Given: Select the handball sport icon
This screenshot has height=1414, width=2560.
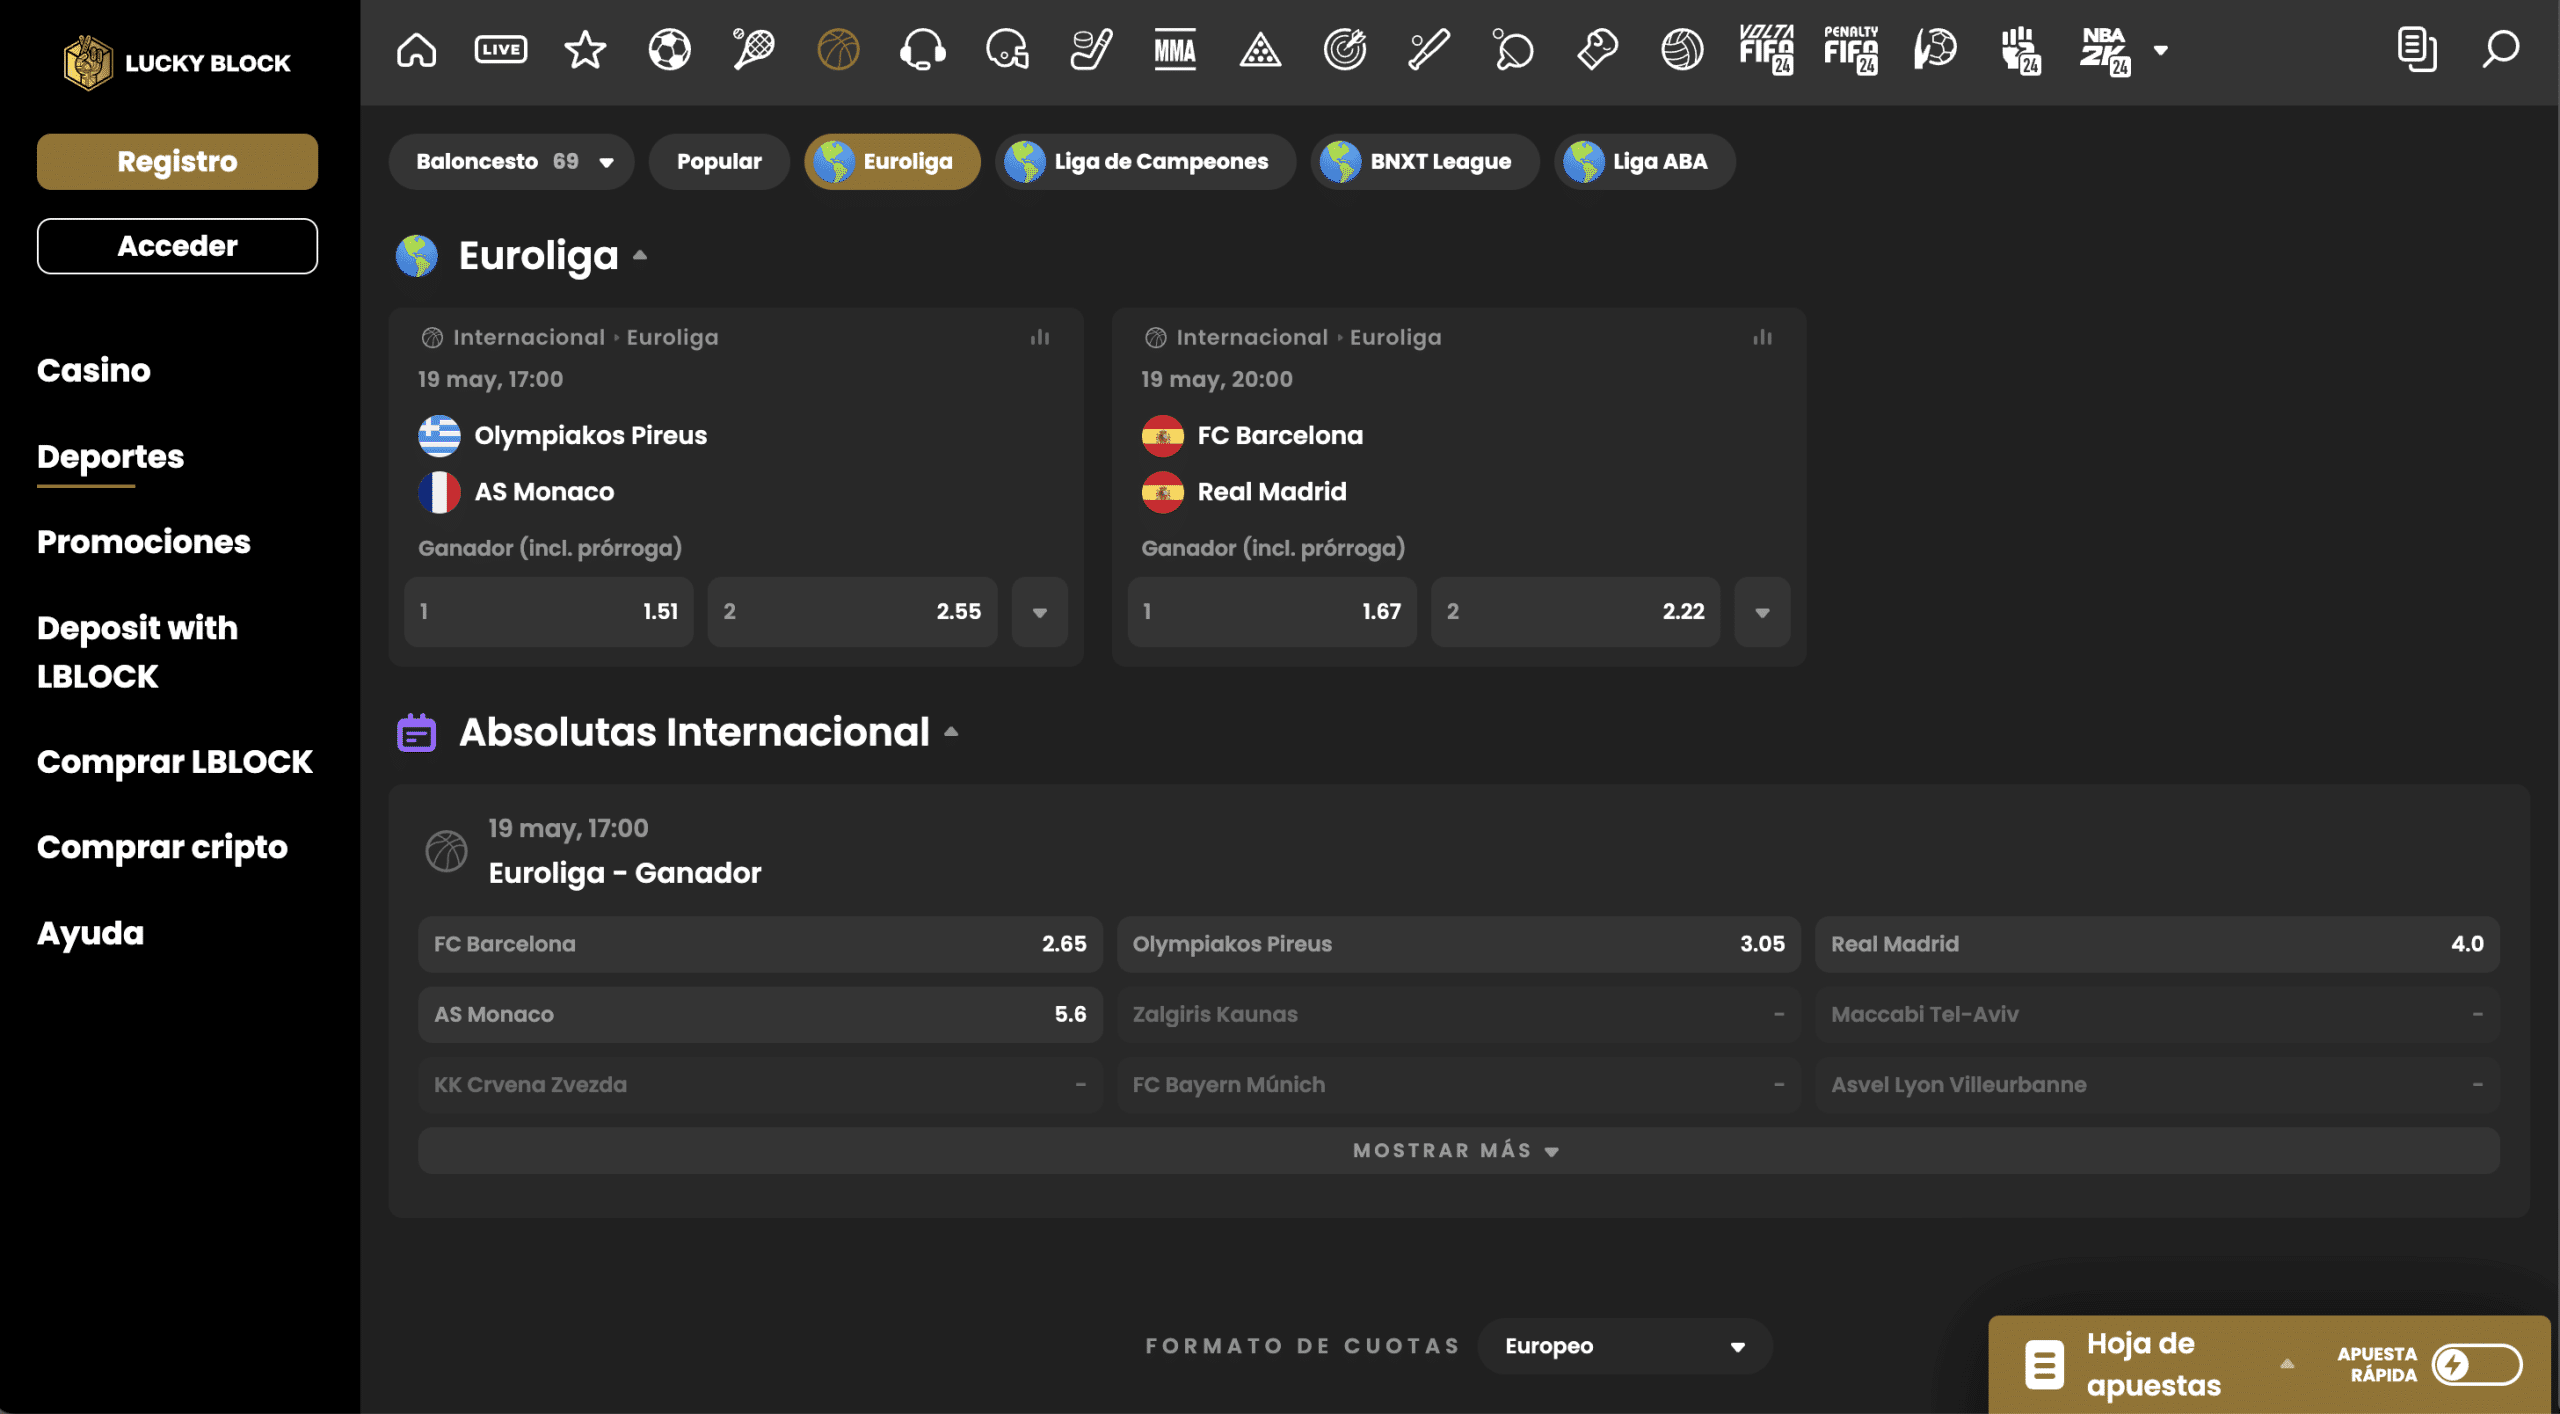Looking at the screenshot, I should pos(1935,49).
